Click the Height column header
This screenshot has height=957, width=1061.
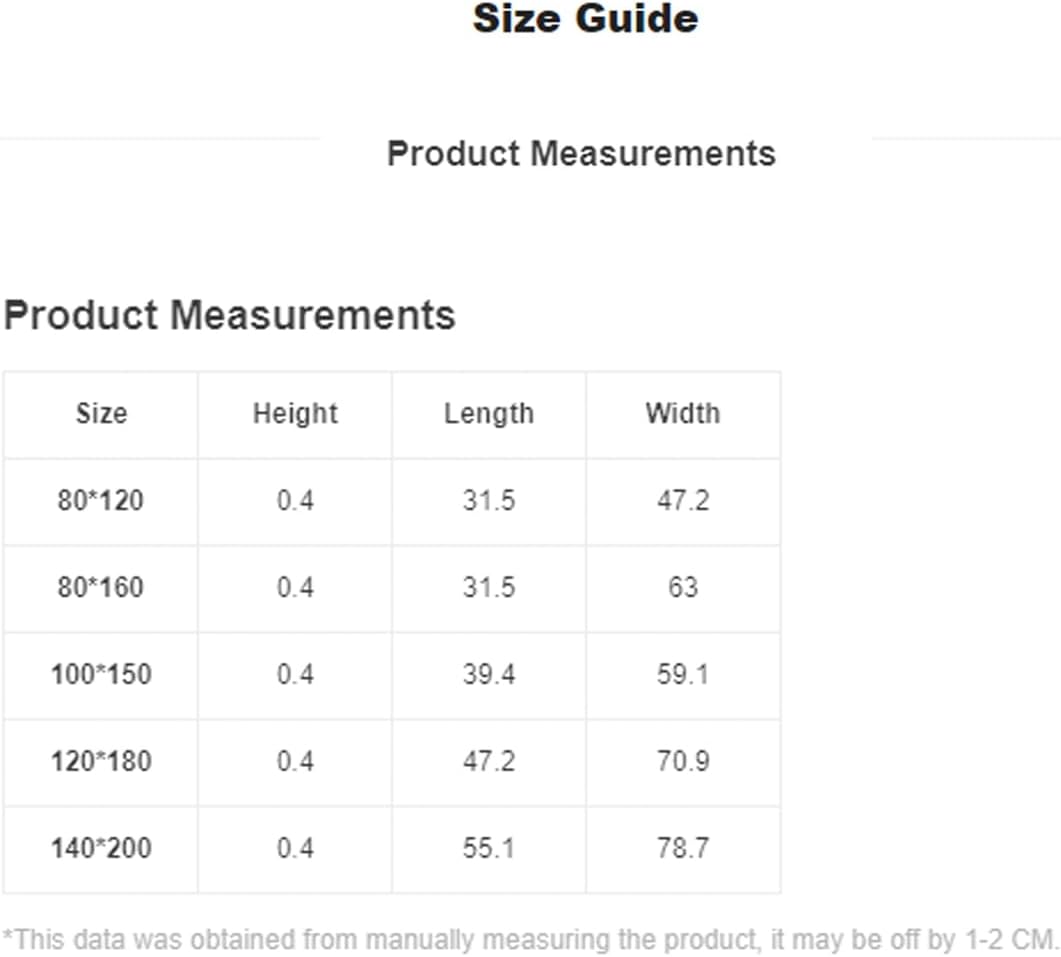coord(295,414)
